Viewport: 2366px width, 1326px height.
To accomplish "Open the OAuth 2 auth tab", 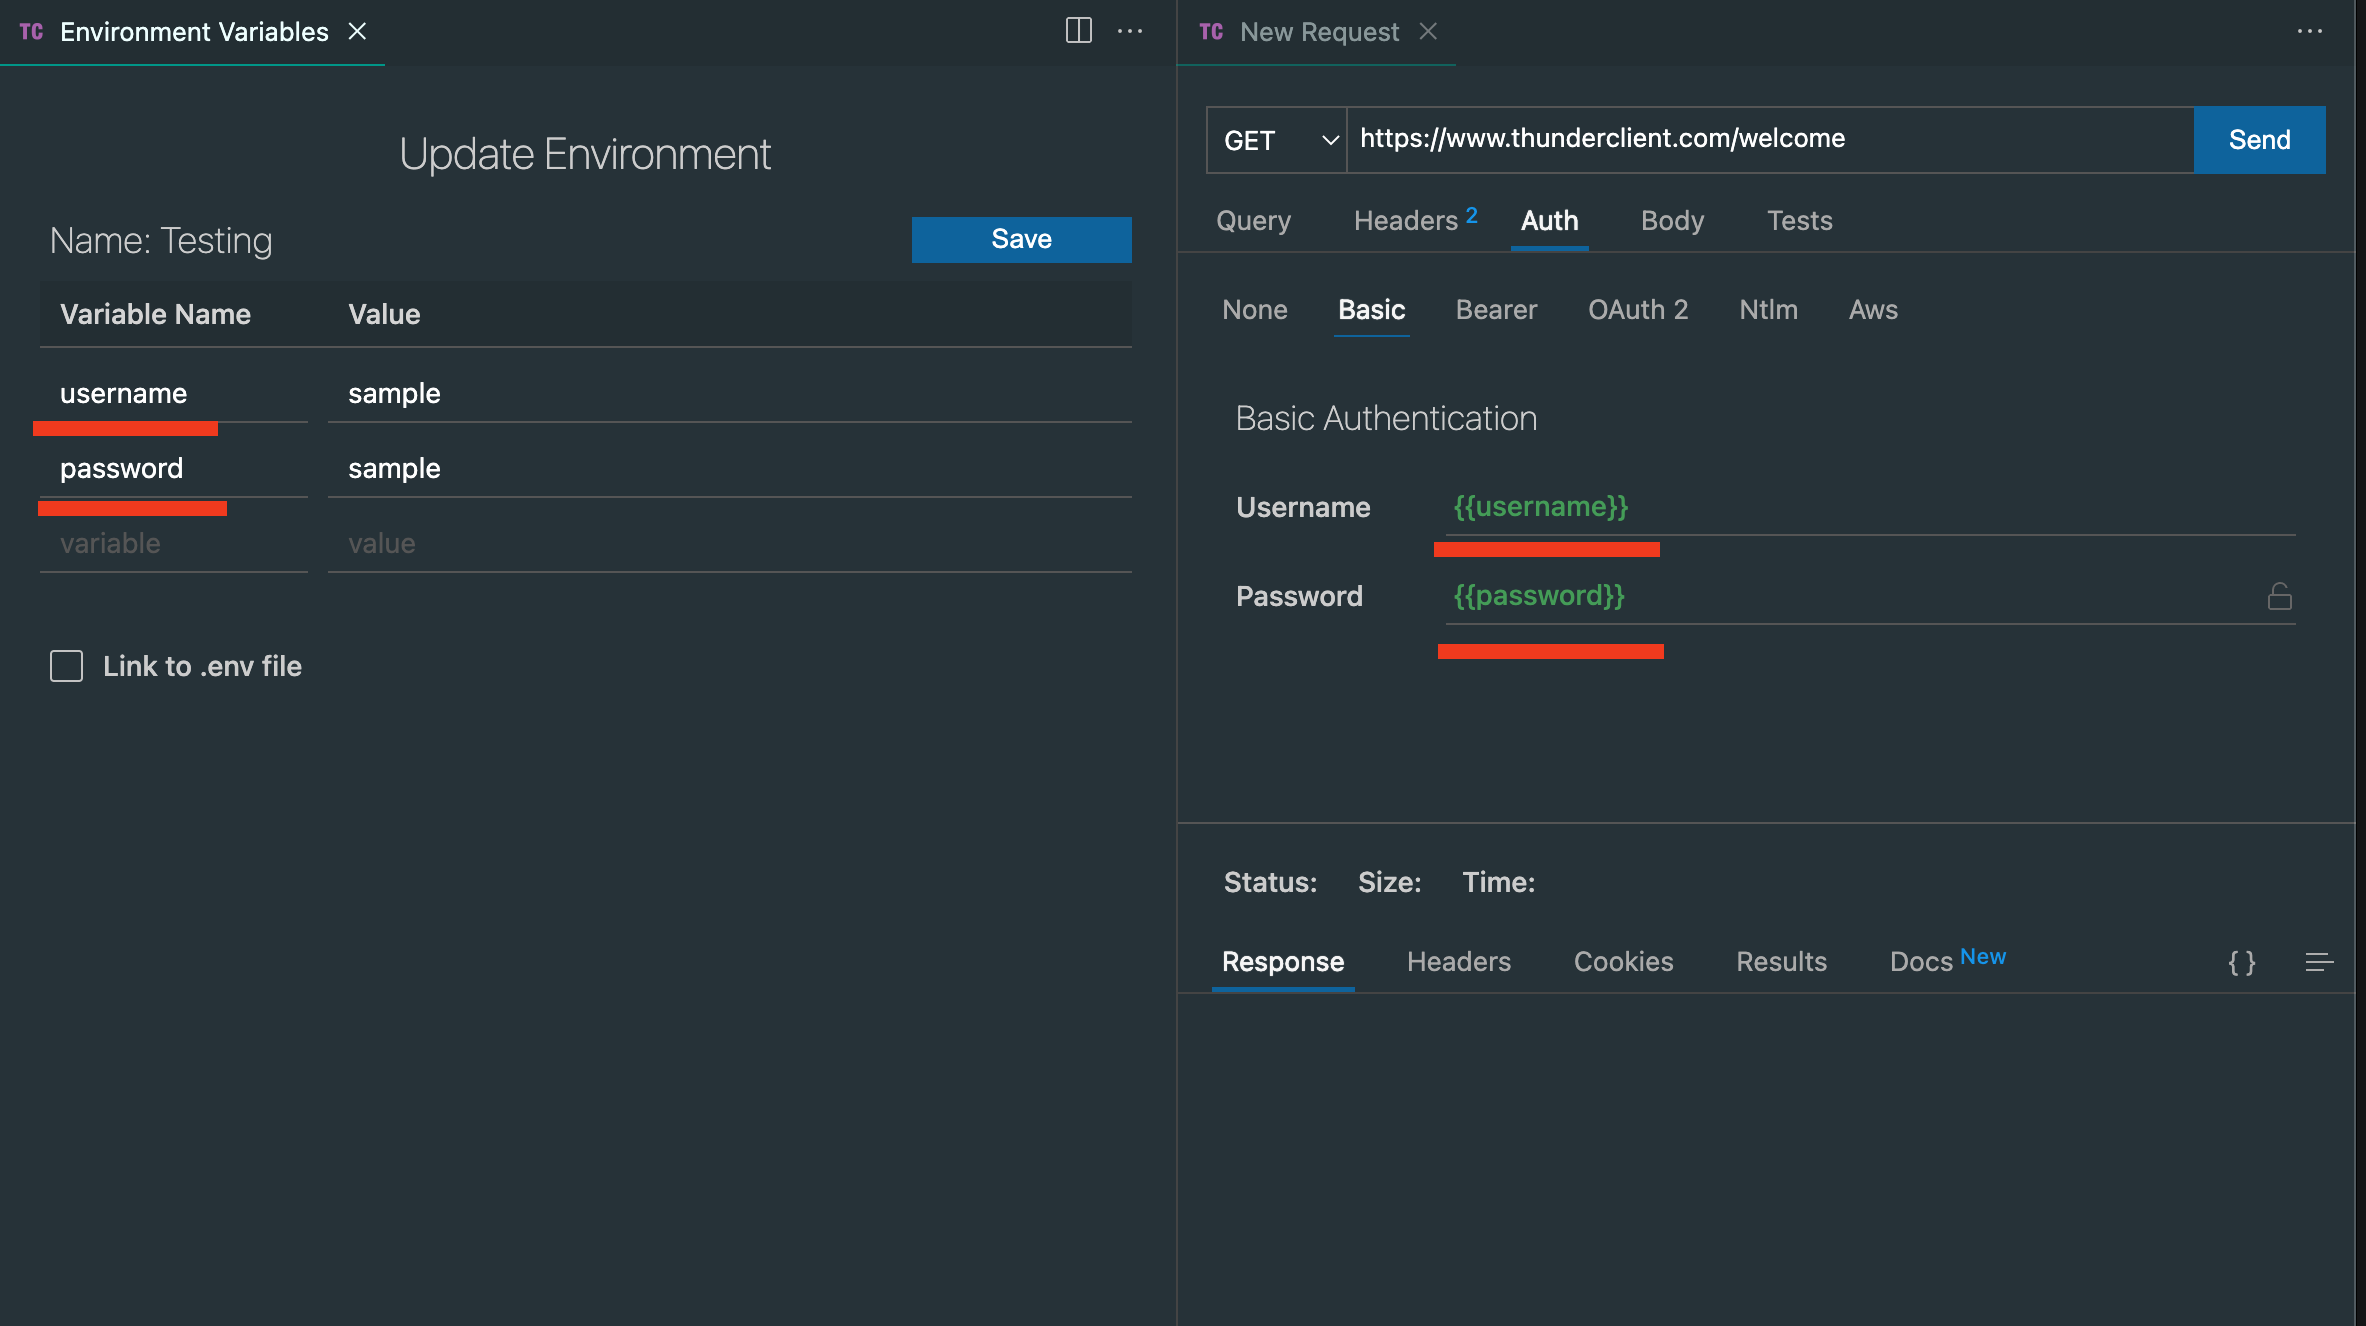I will pos(1637,310).
